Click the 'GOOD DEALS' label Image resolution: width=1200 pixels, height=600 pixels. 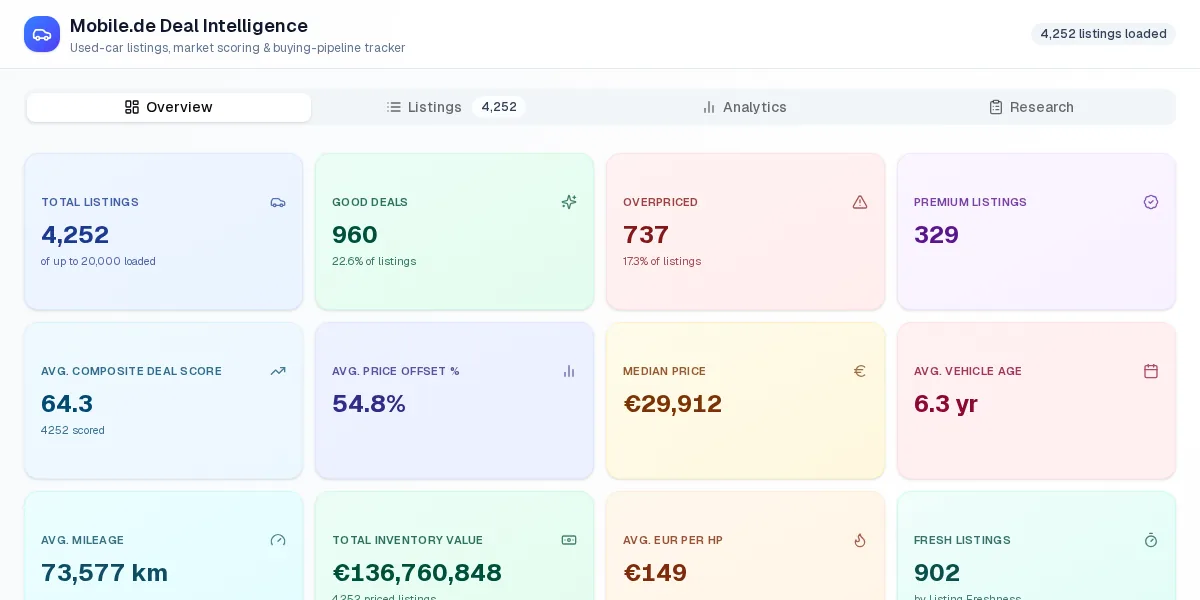coord(370,202)
